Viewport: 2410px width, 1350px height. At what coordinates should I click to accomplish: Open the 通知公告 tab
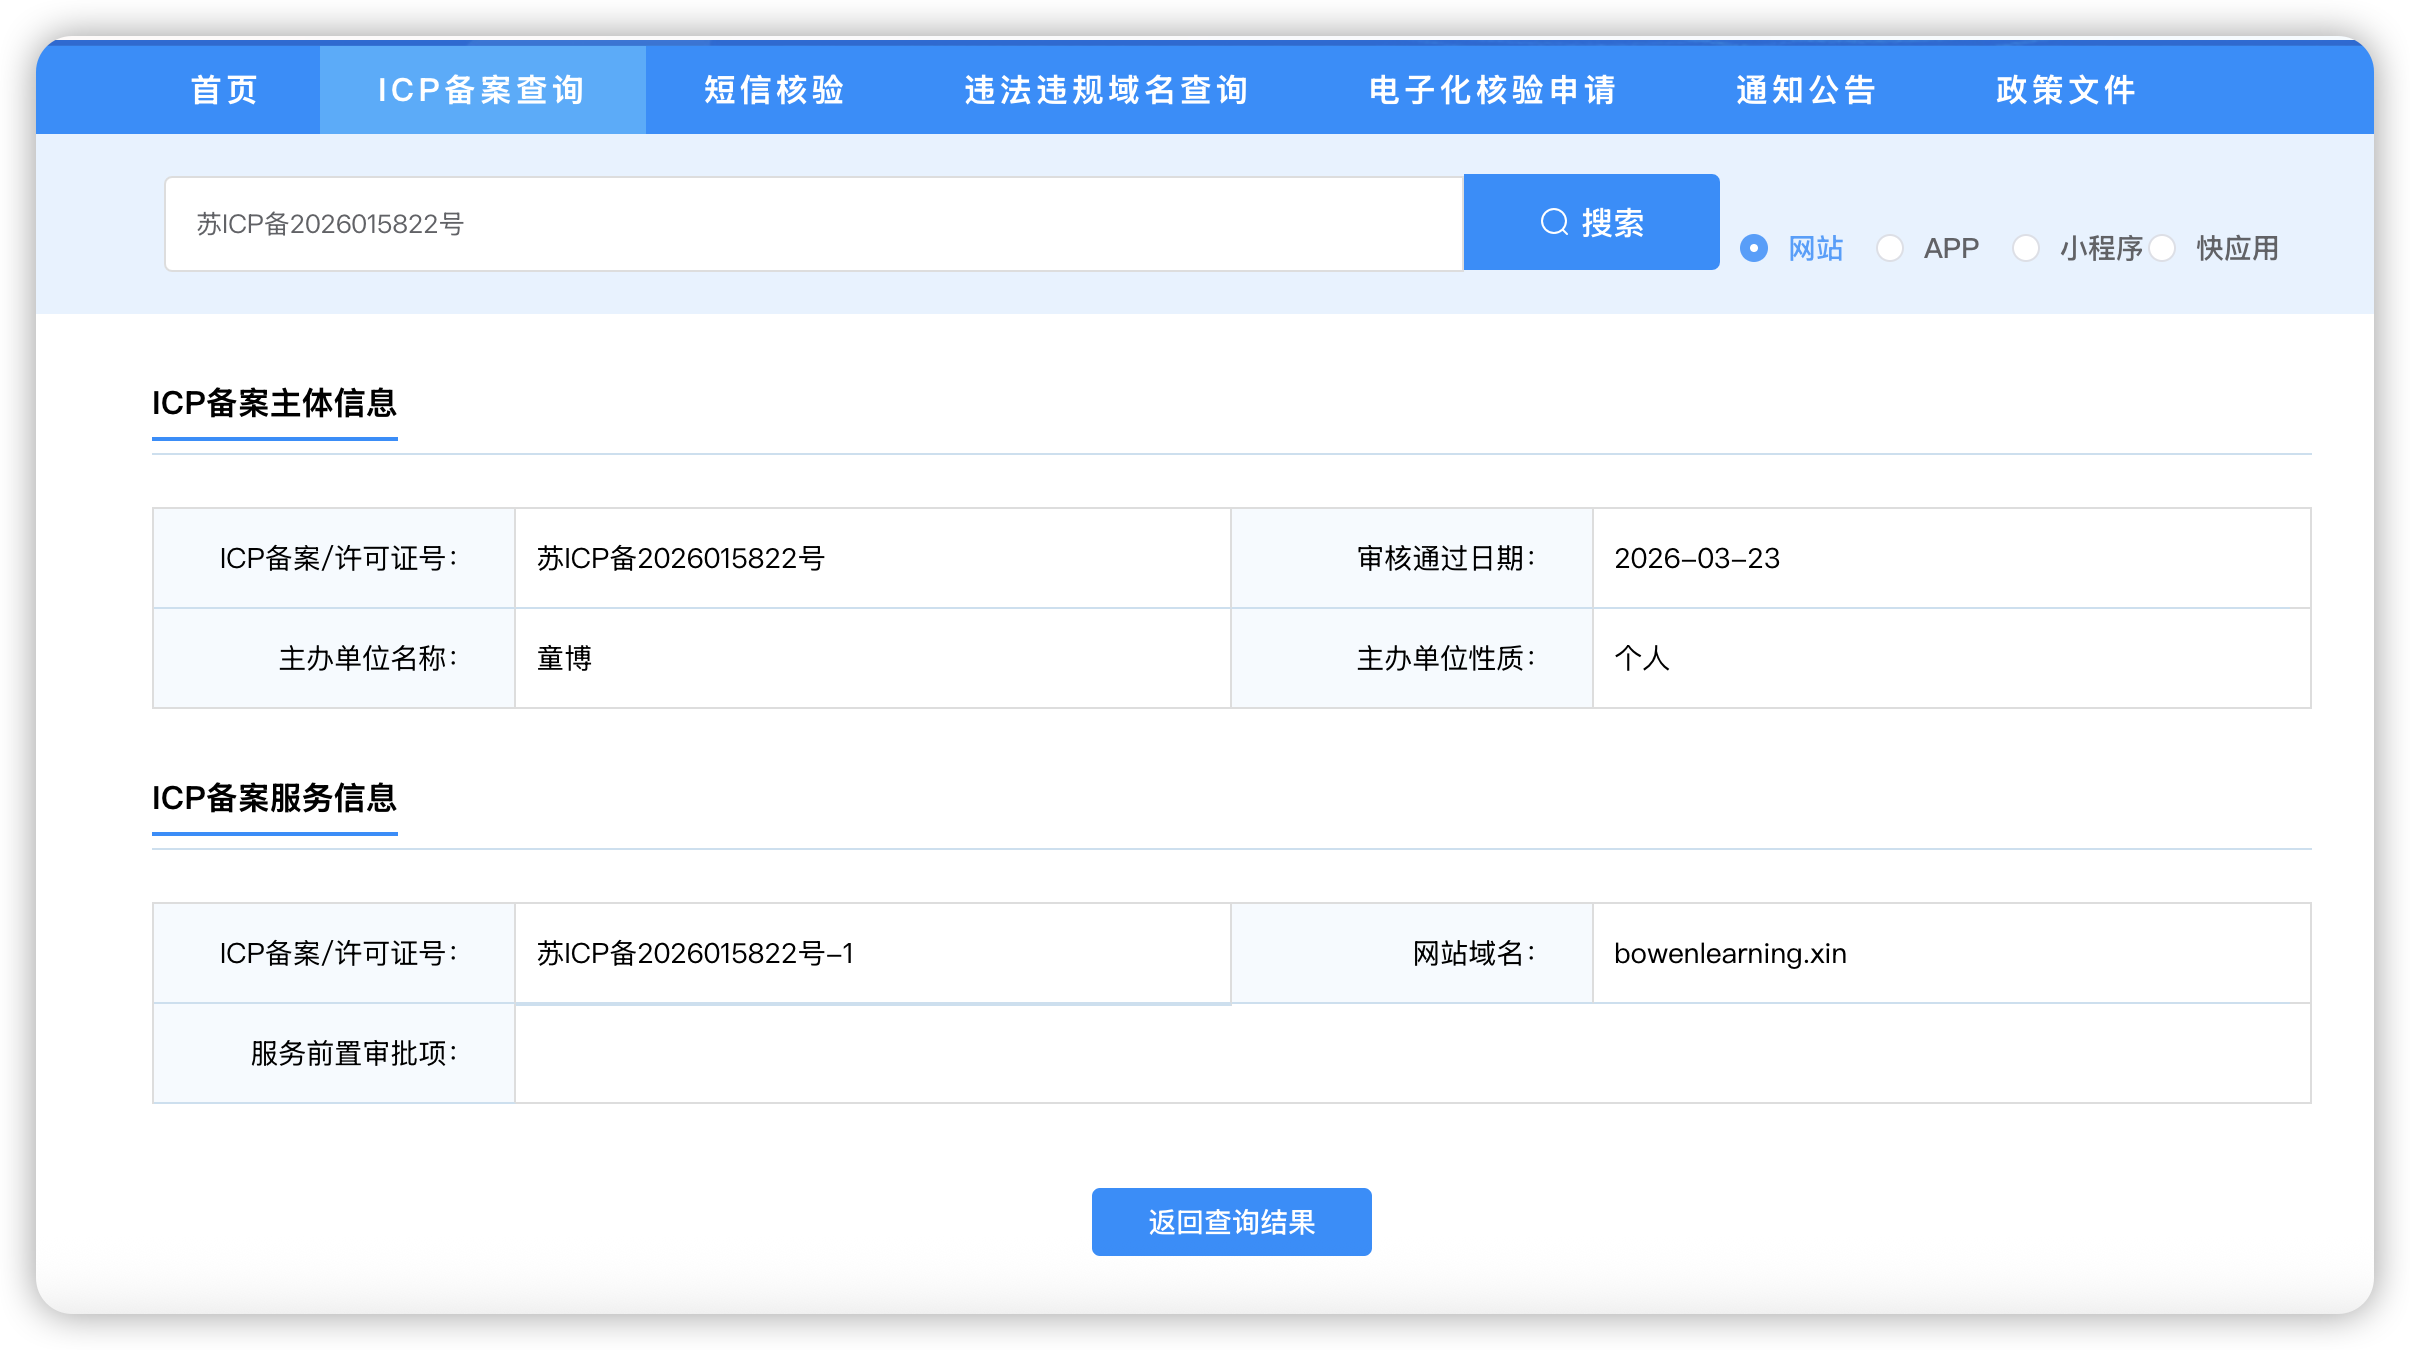[x=1807, y=90]
